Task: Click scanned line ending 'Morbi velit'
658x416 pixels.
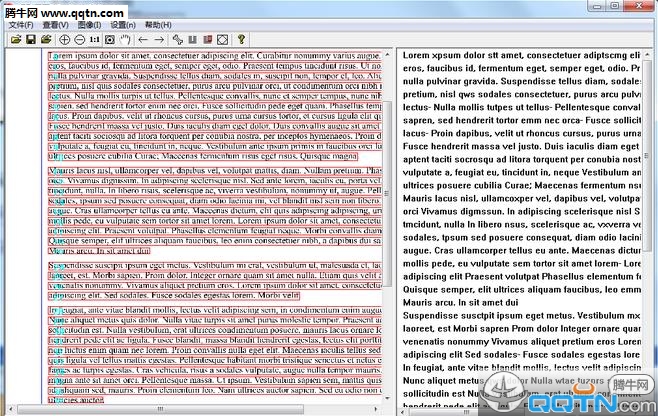Action: (x=174, y=296)
